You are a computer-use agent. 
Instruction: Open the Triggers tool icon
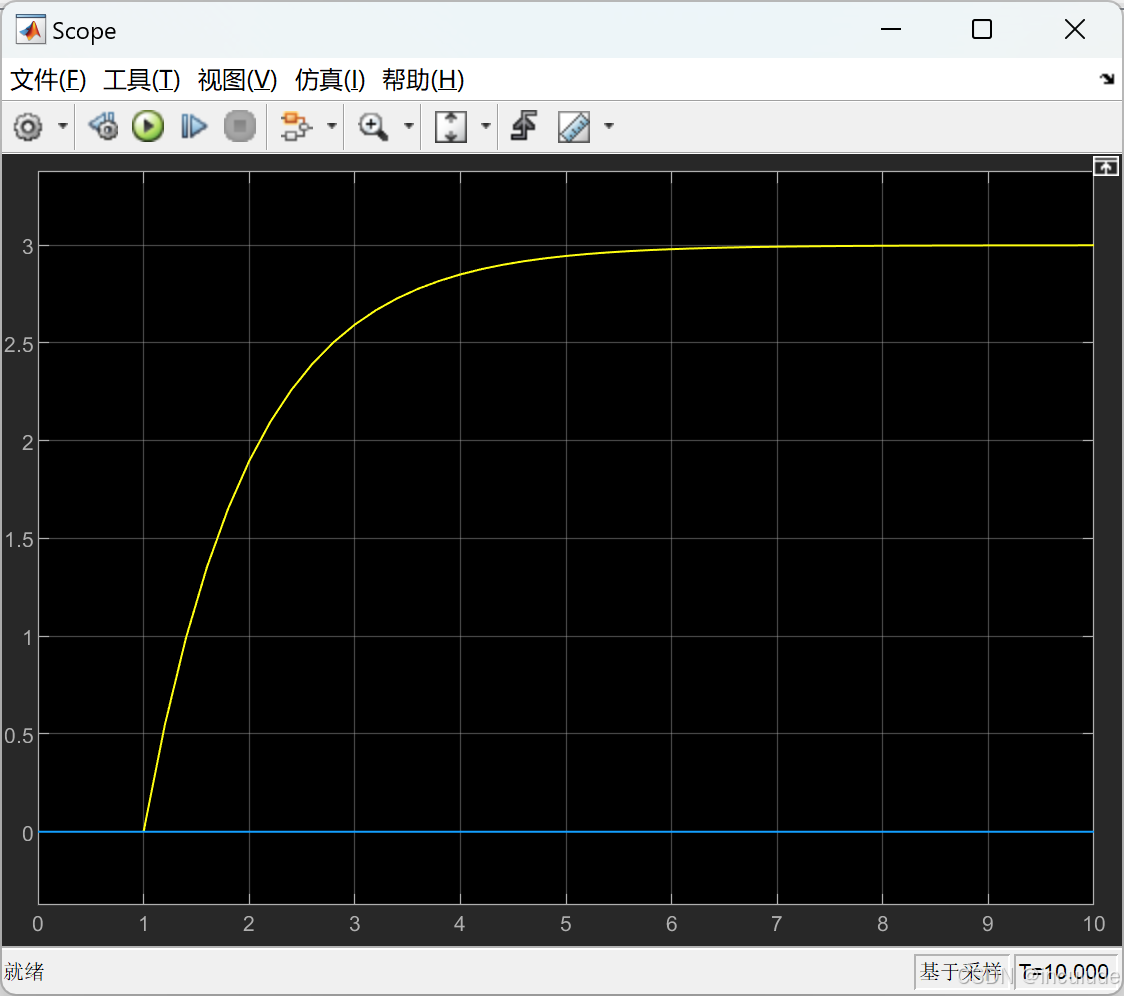[524, 126]
